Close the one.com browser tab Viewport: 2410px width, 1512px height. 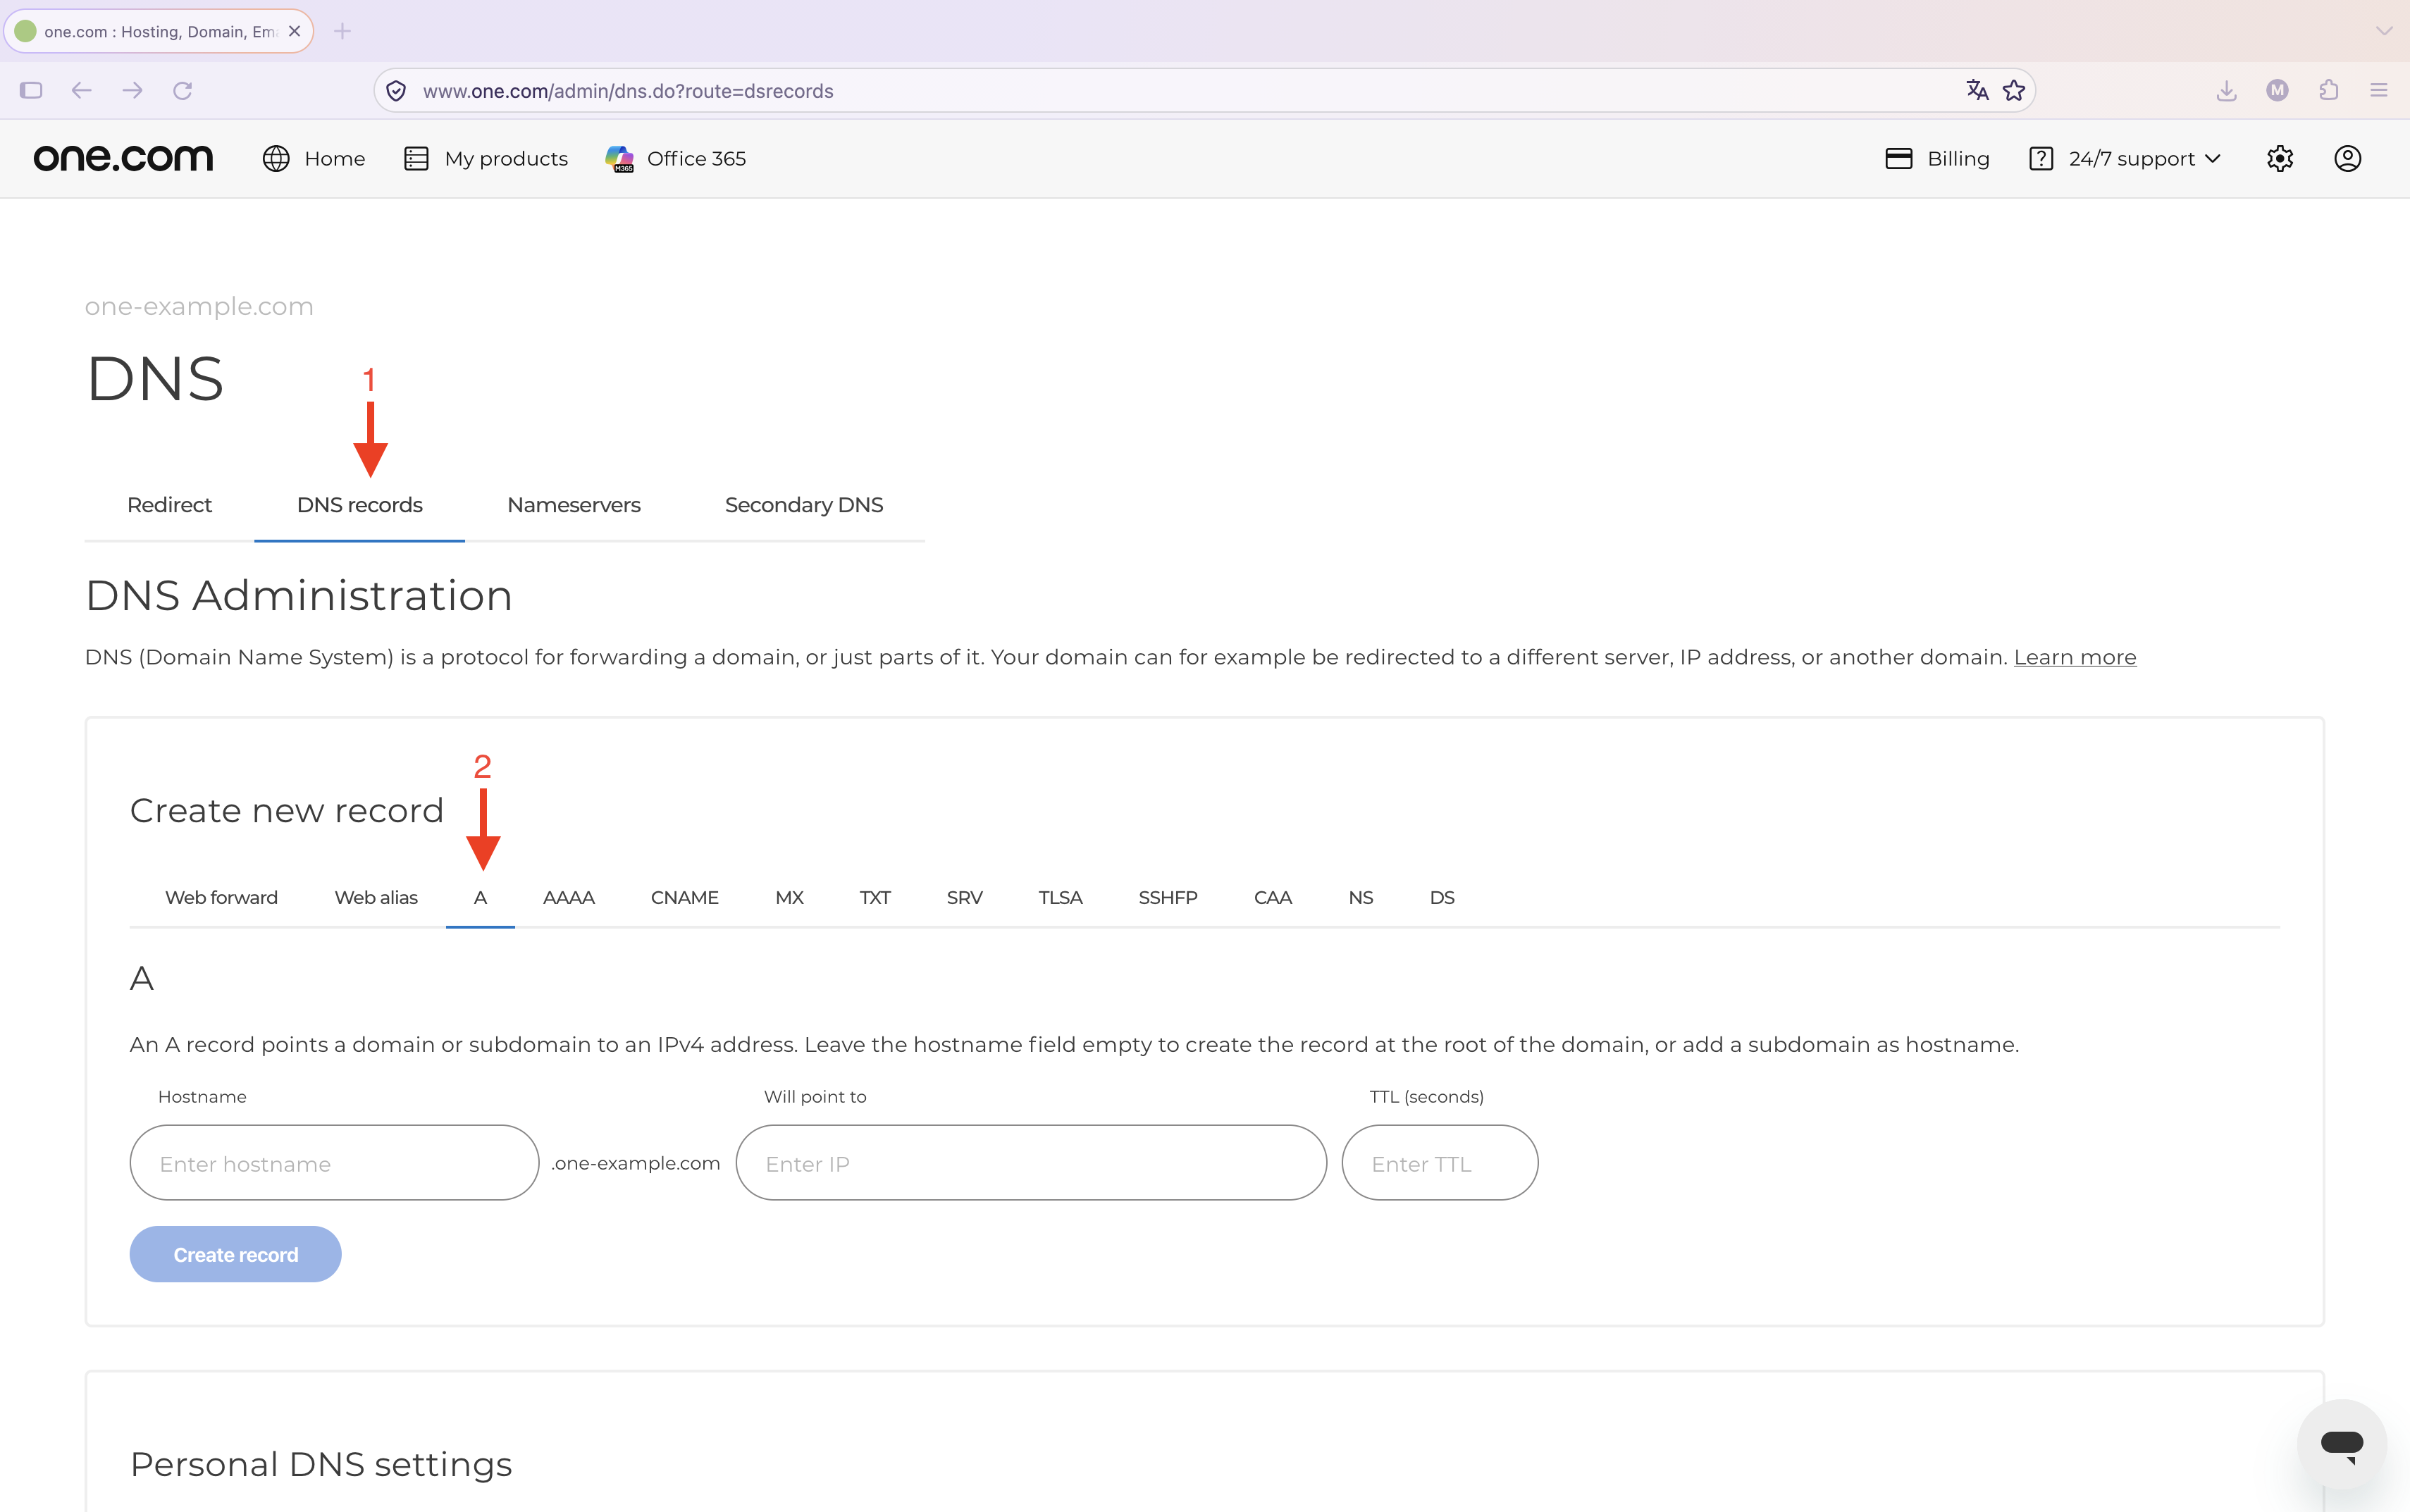(x=294, y=31)
